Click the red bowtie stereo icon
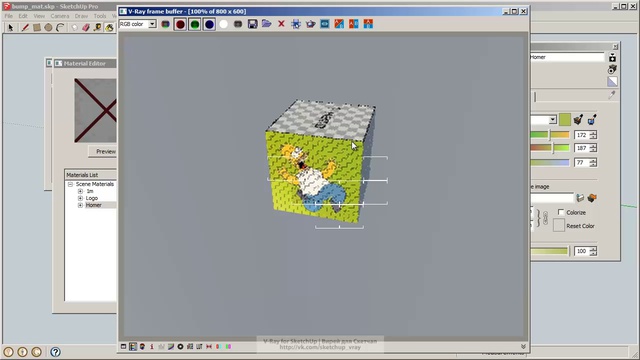 [209, 347]
